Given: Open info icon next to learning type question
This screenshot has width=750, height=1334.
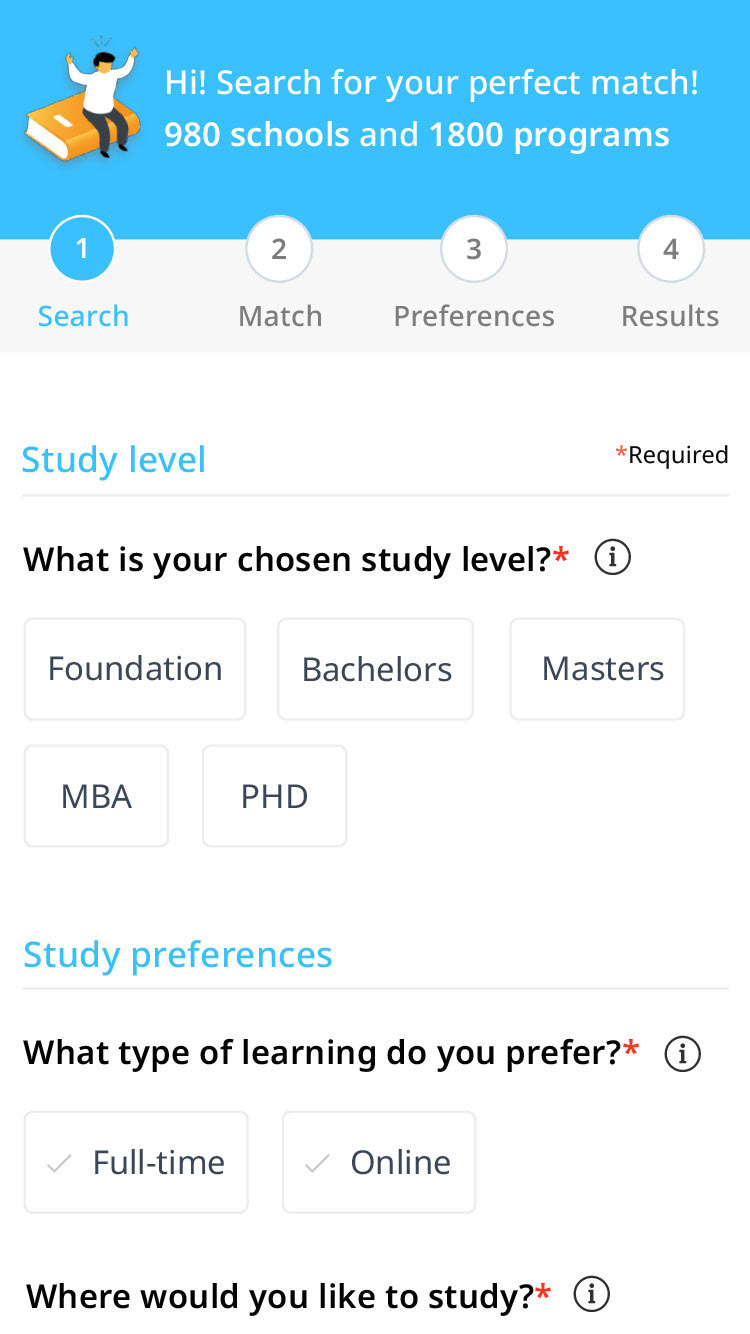Looking at the screenshot, I should point(683,1053).
